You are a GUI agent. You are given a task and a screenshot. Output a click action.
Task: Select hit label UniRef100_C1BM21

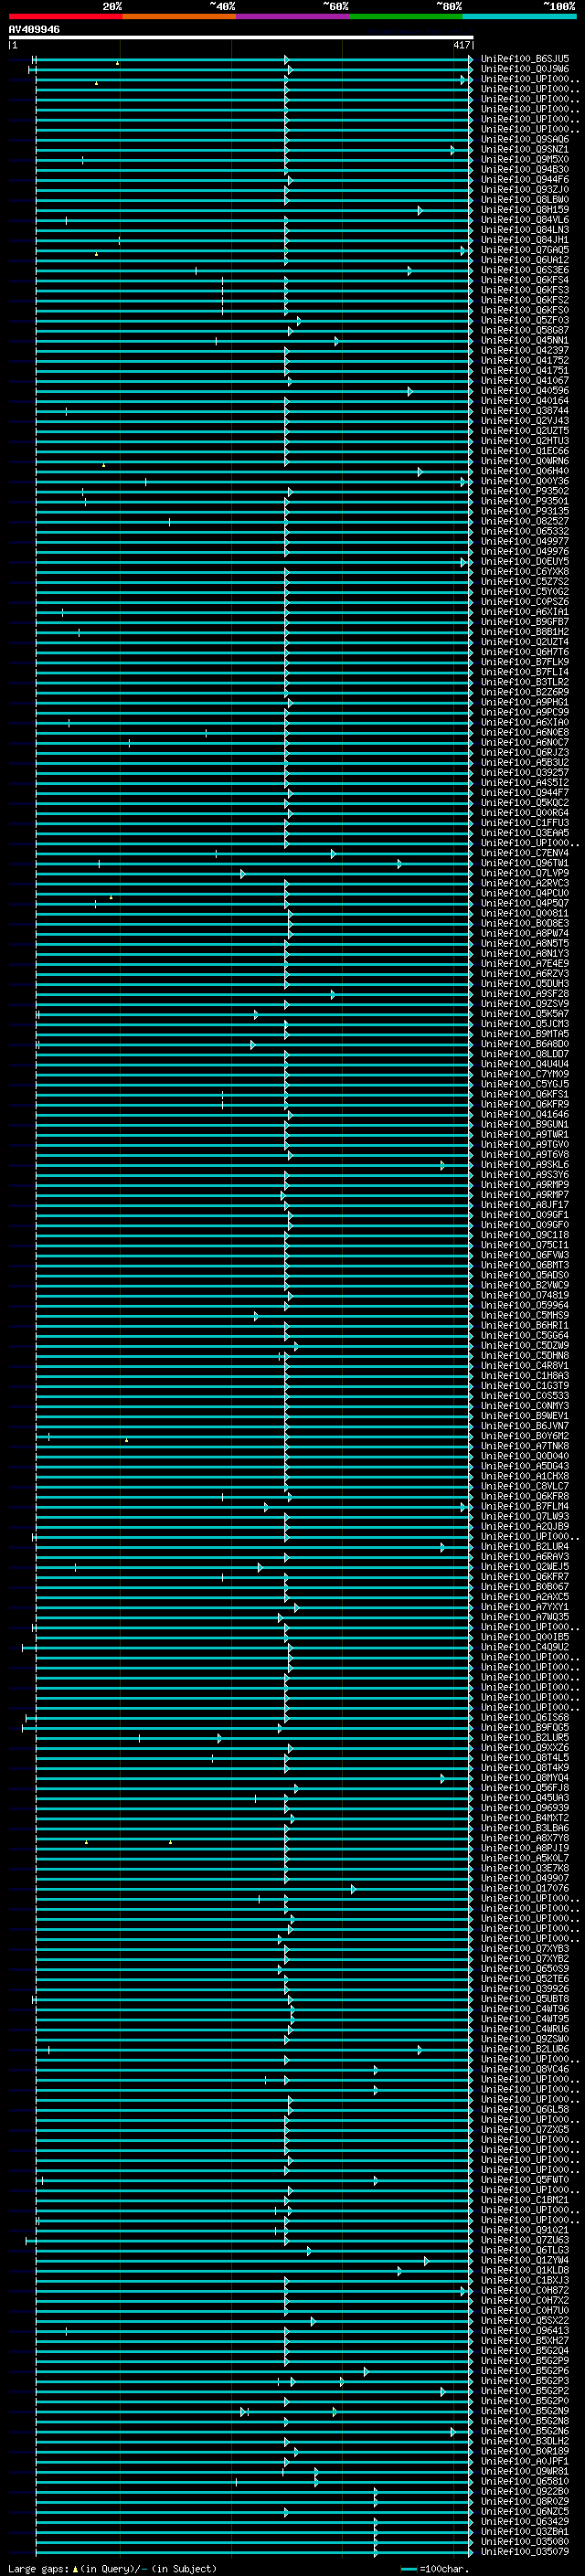pyautogui.click(x=525, y=2200)
